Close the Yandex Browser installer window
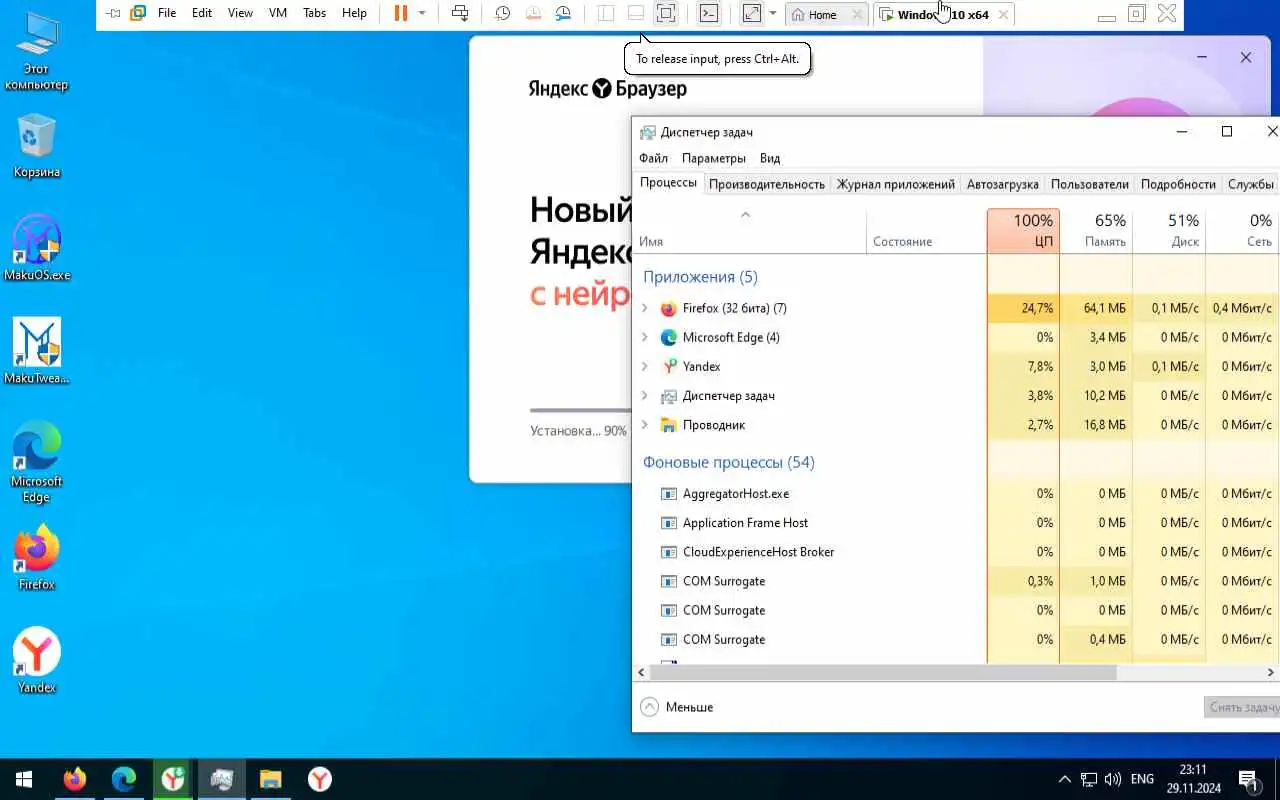 1245,58
